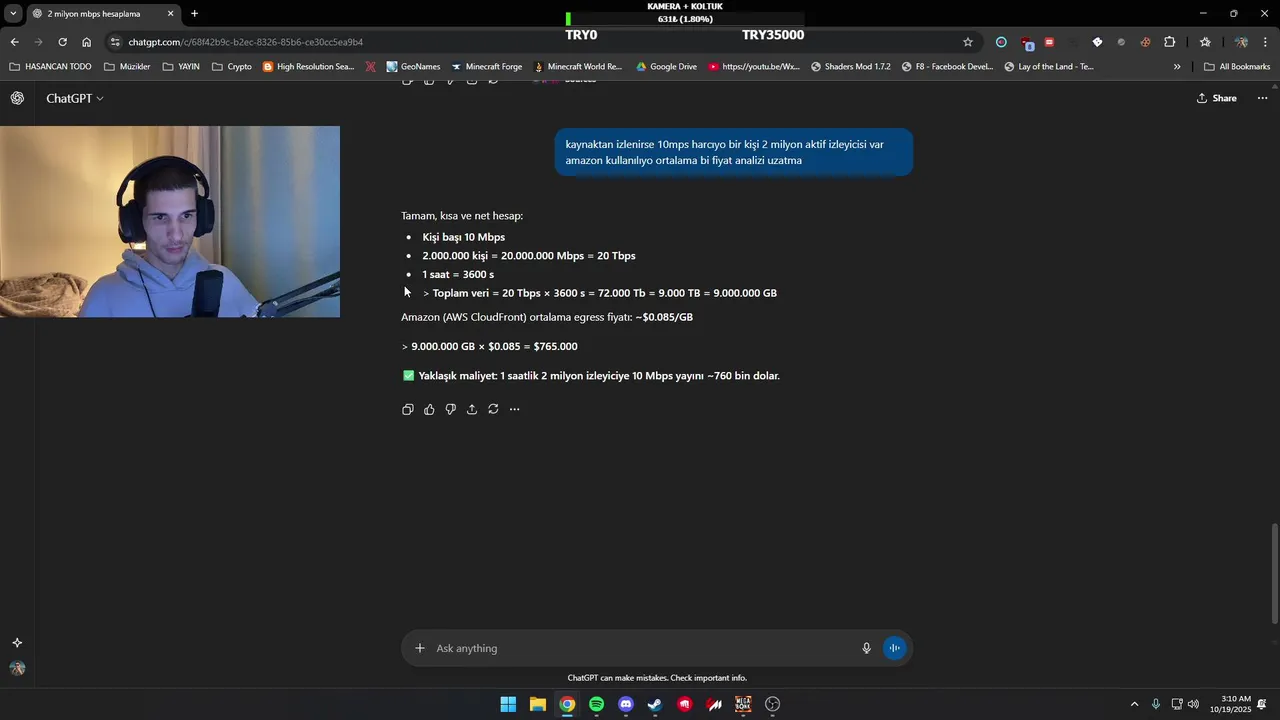Click the thumbs down icon under response
The image size is (1280, 720).
tap(450, 409)
